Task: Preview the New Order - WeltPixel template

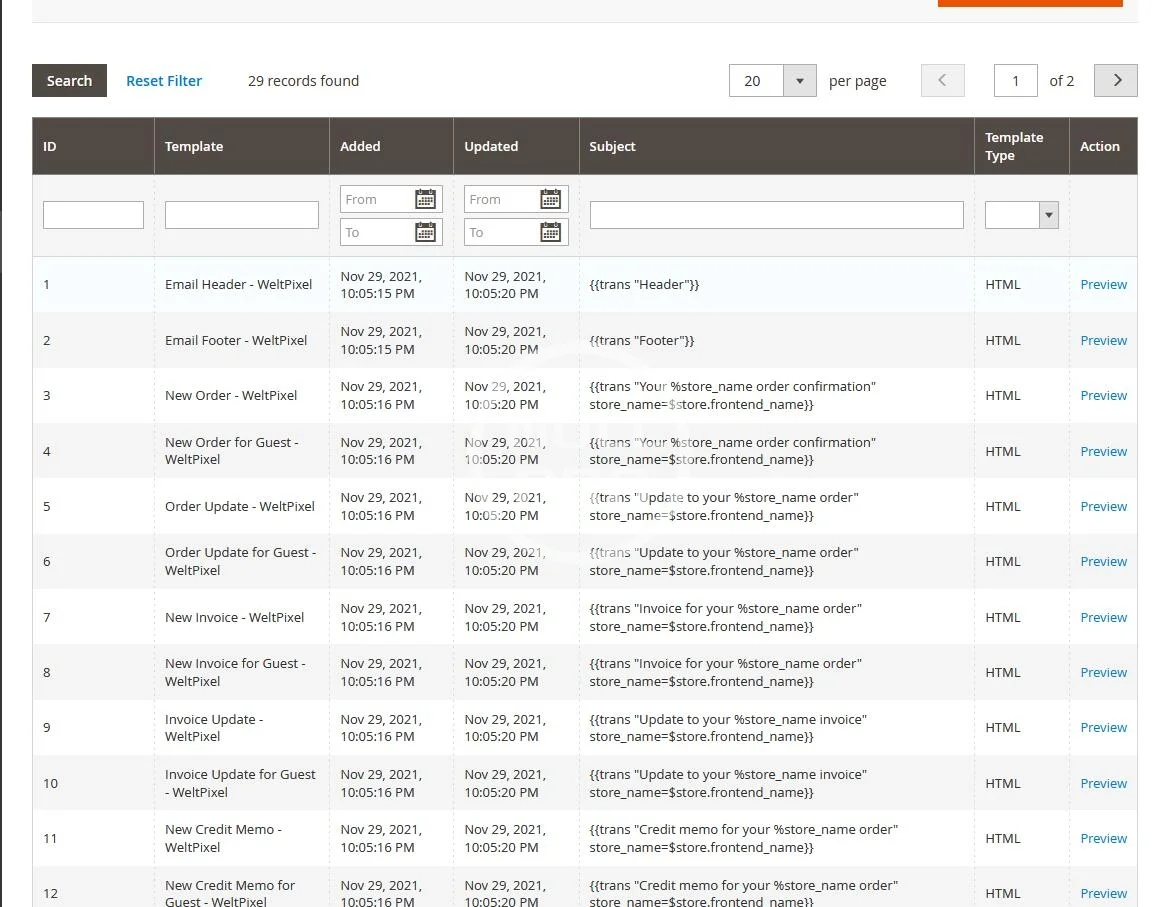Action: [1103, 396]
